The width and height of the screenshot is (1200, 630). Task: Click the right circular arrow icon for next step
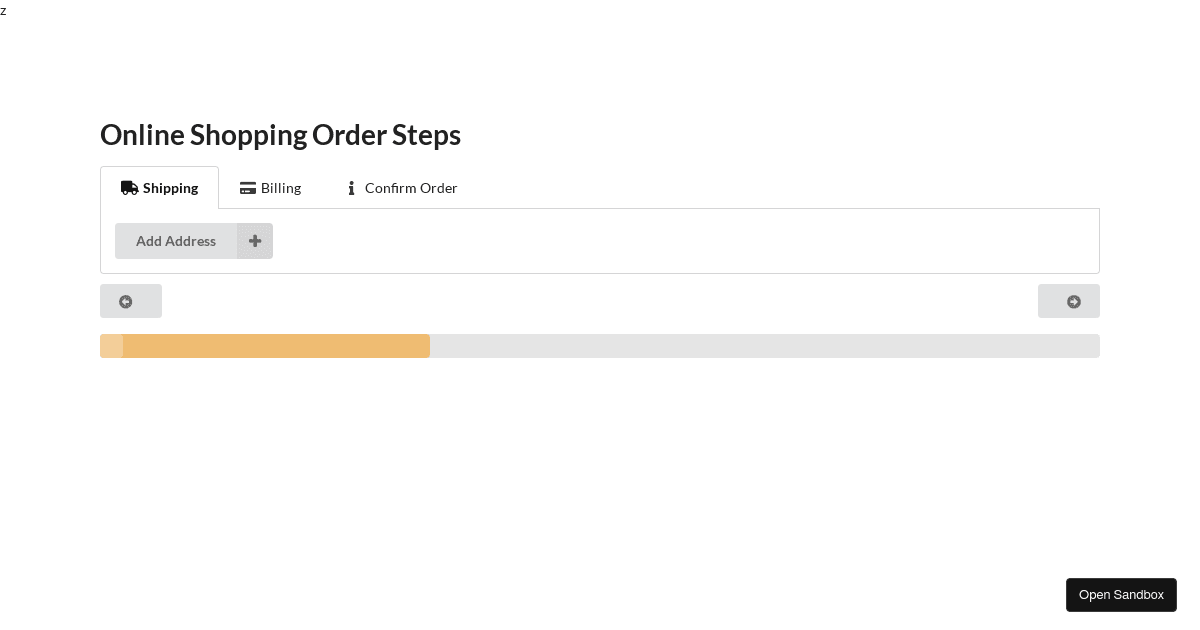[x=1073, y=301]
